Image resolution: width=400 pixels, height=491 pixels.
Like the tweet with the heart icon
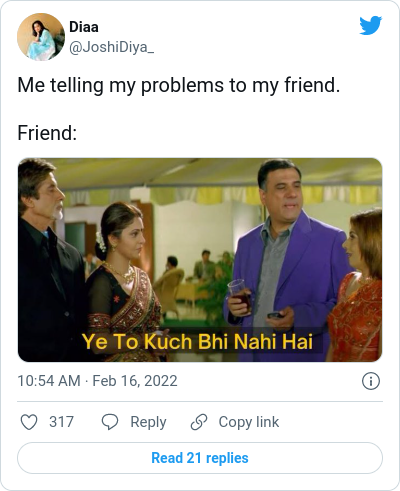tap(29, 422)
